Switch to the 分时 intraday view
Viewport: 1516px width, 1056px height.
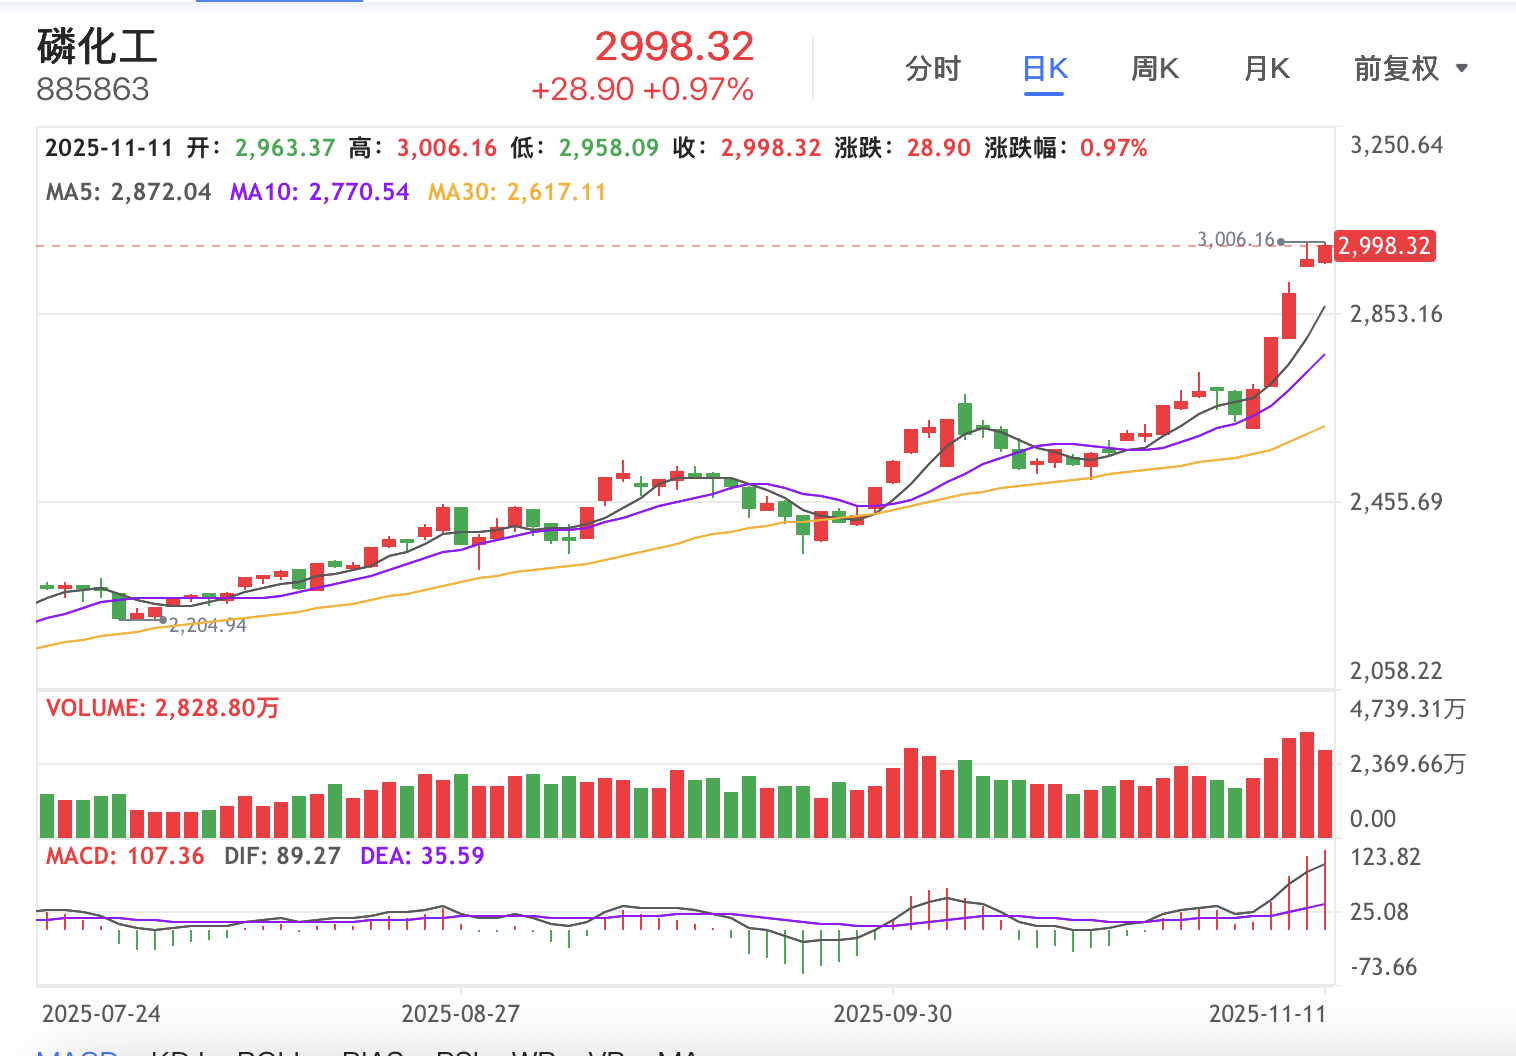(932, 69)
